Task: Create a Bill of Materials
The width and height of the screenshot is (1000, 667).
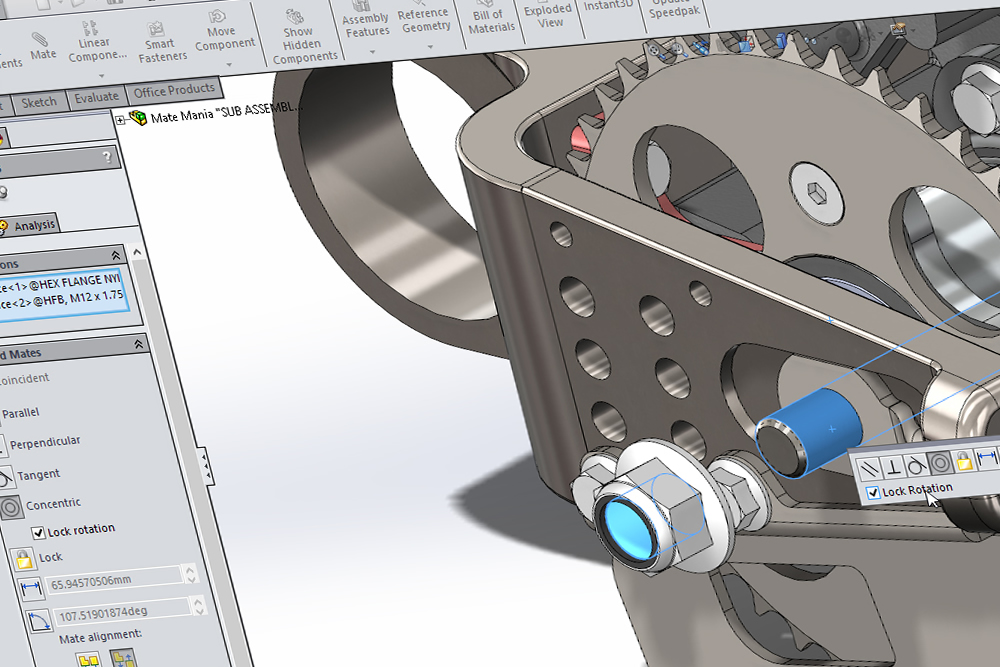Action: click(x=490, y=17)
